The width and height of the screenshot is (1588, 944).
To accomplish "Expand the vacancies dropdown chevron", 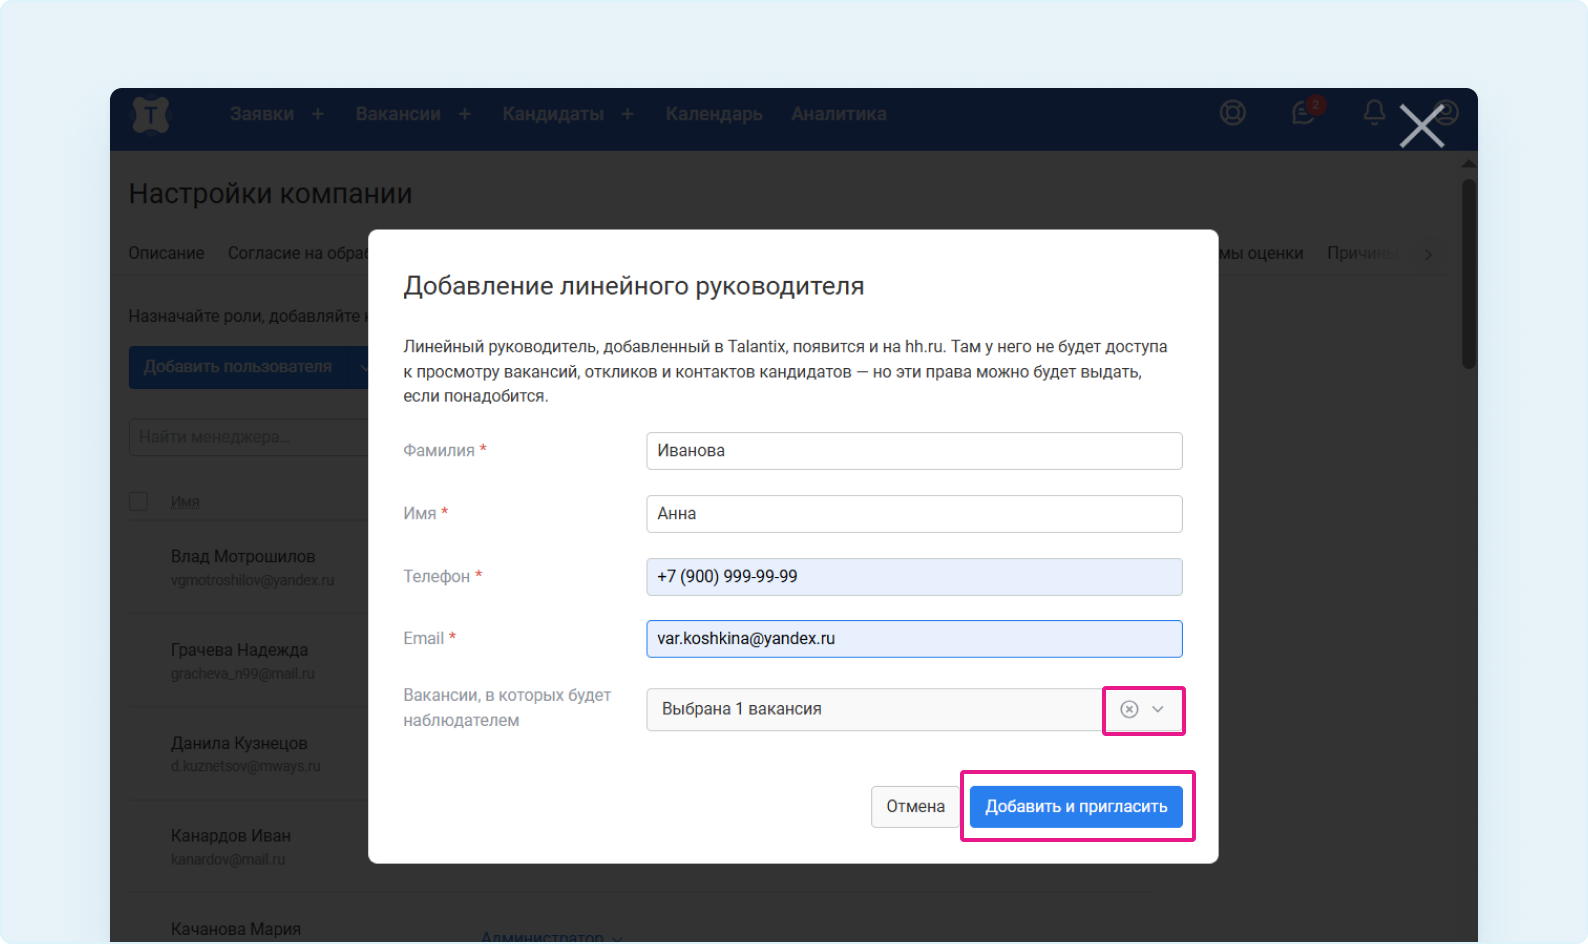I will 1158,709.
